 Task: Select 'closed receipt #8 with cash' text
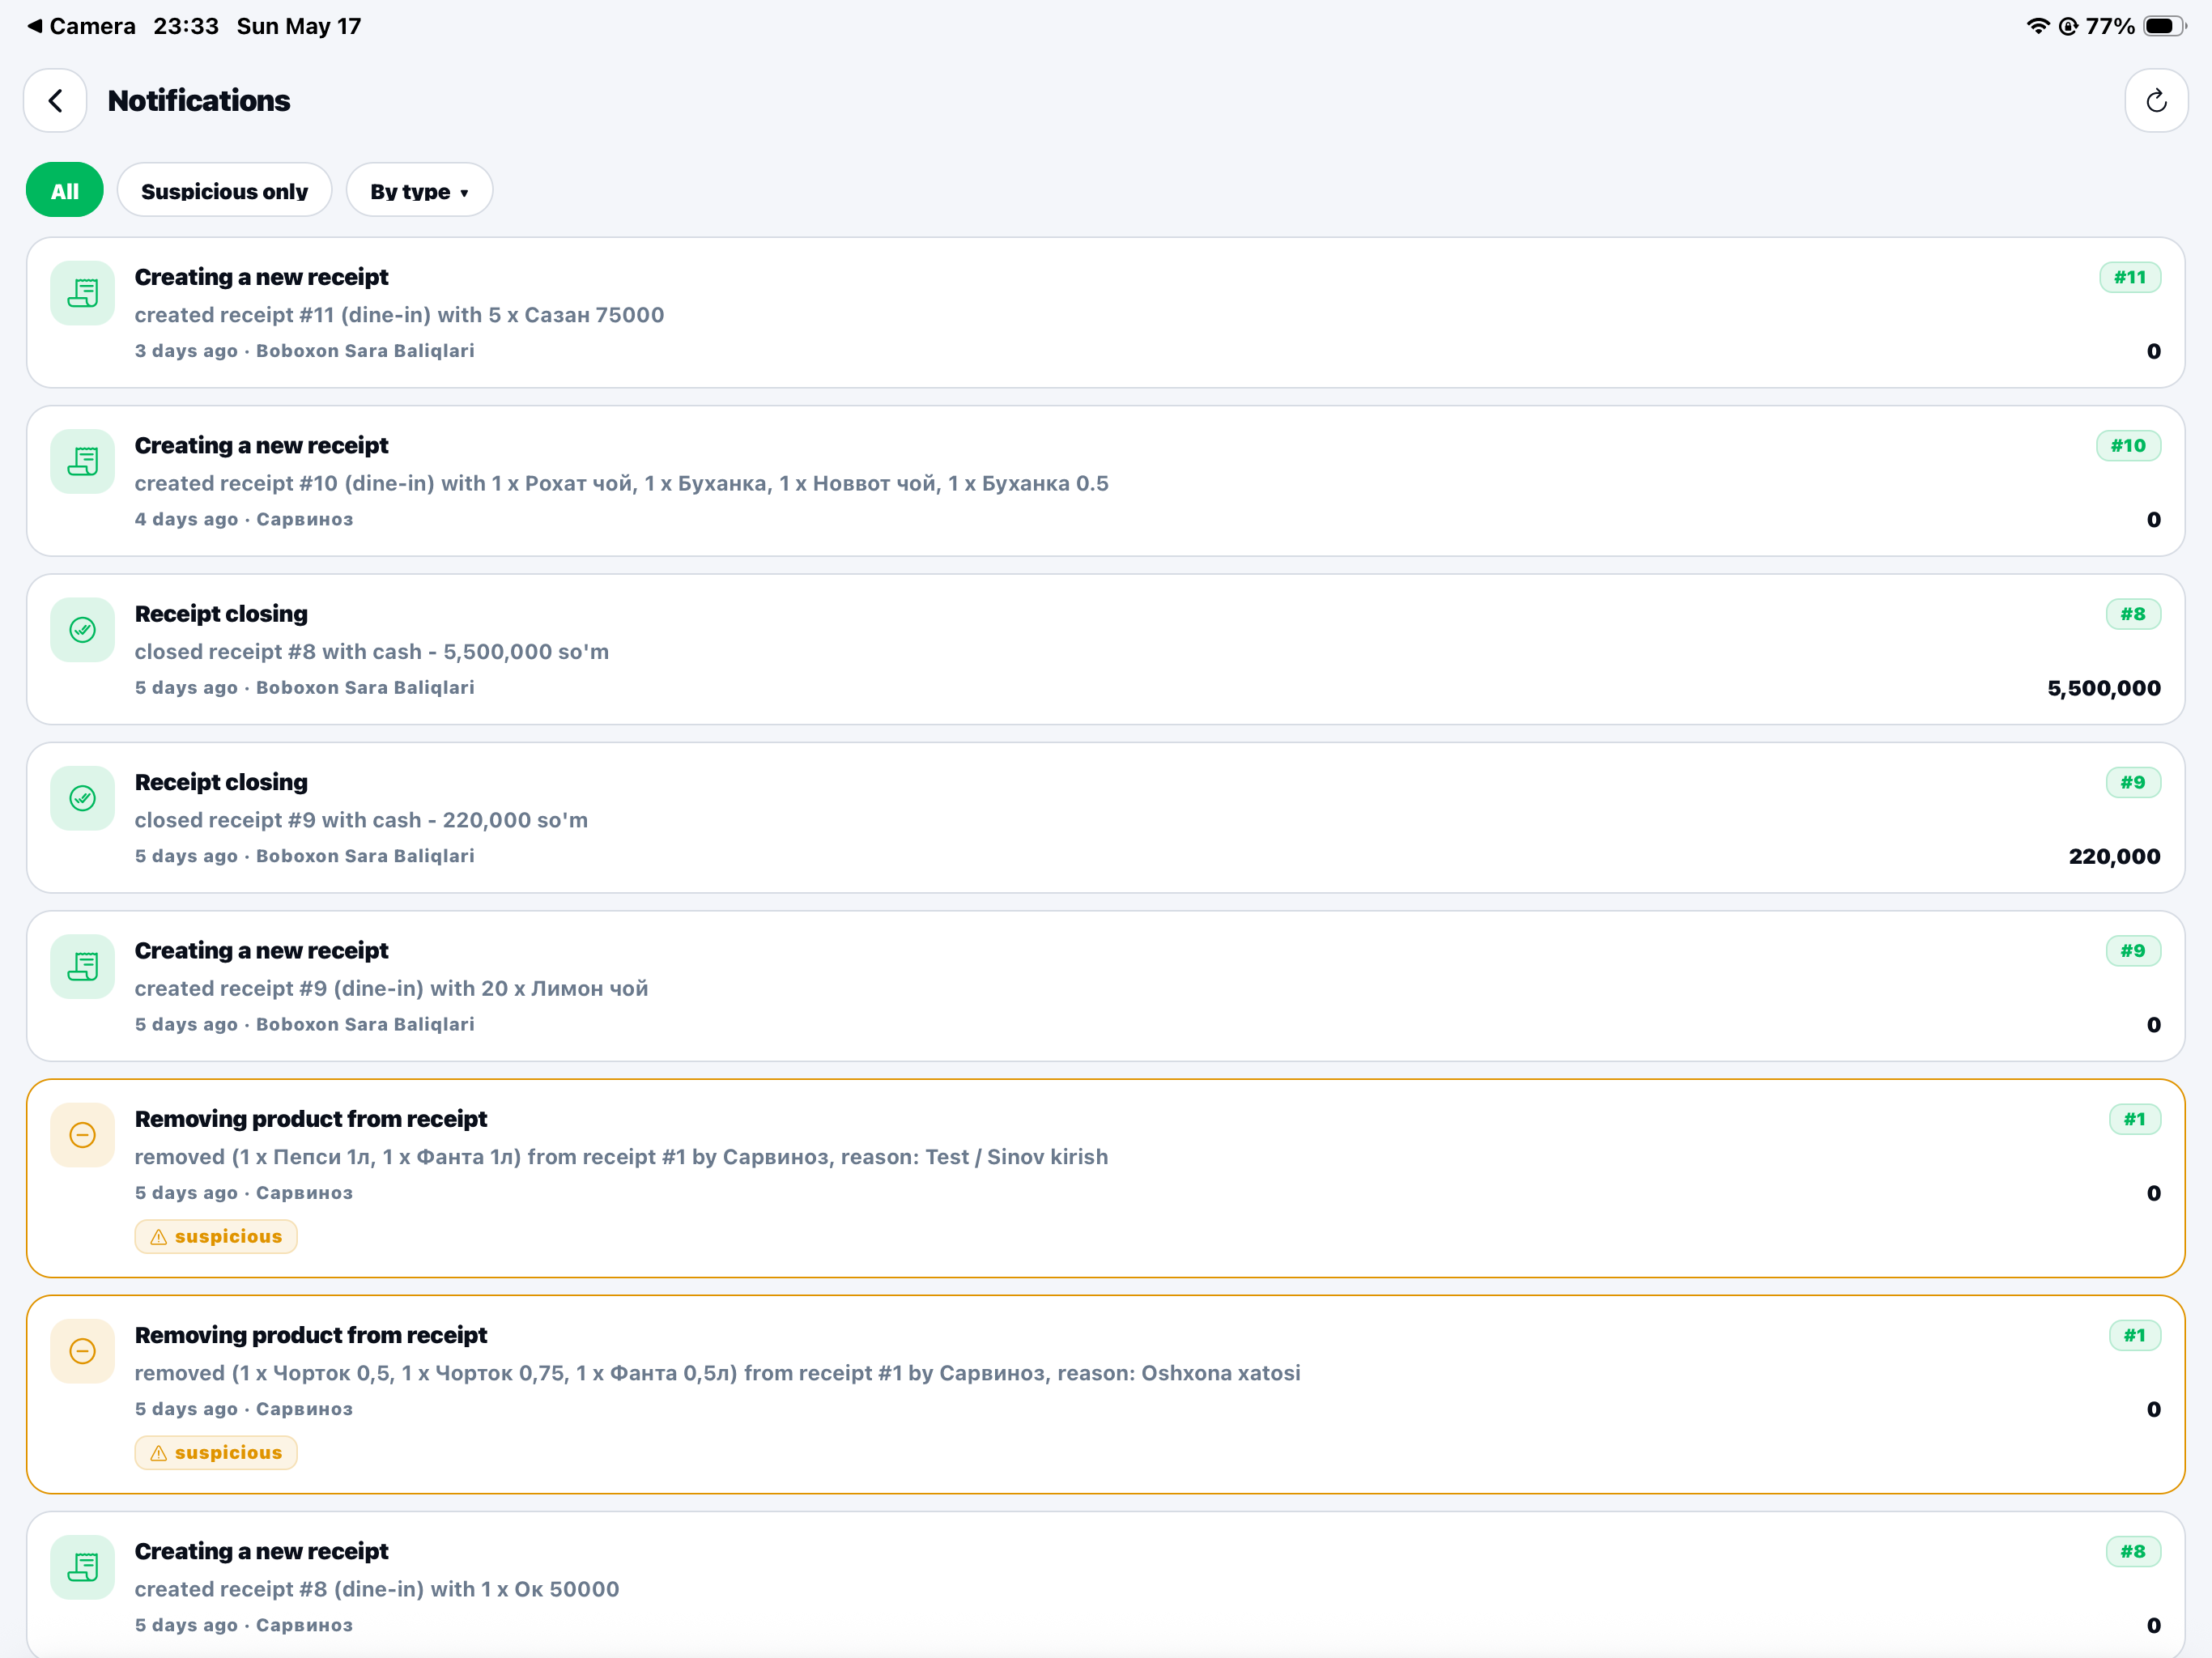pyautogui.click(x=372, y=652)
